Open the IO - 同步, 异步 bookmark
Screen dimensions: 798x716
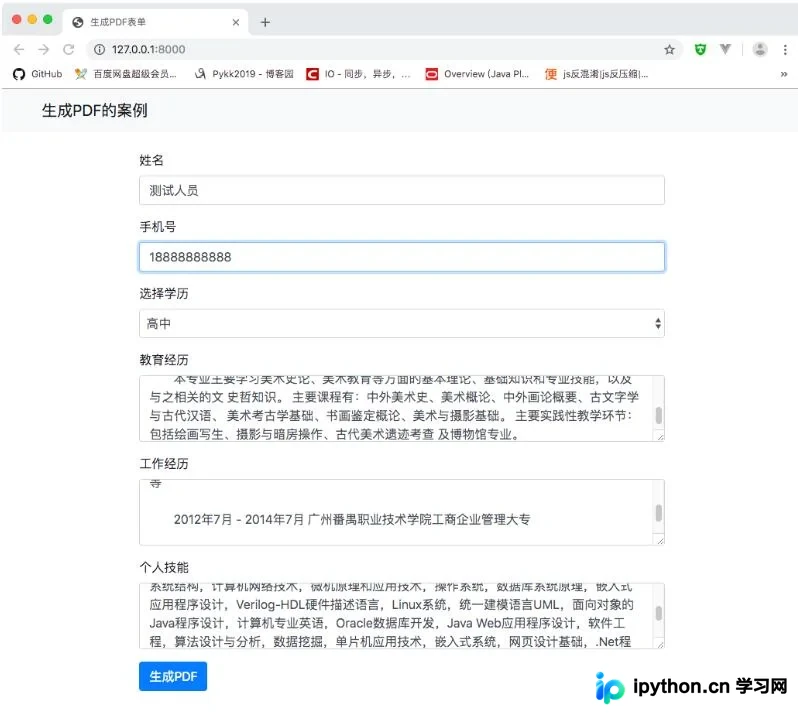coord(358,74)
